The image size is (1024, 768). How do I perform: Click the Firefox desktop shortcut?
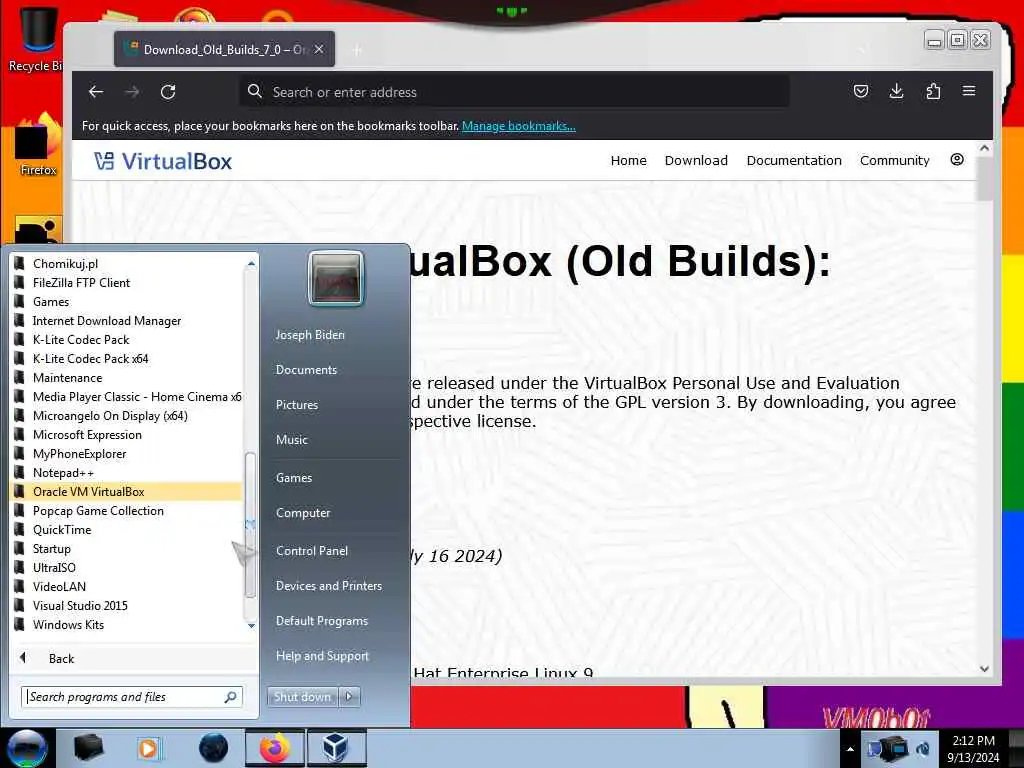click(x=38, y=145)
